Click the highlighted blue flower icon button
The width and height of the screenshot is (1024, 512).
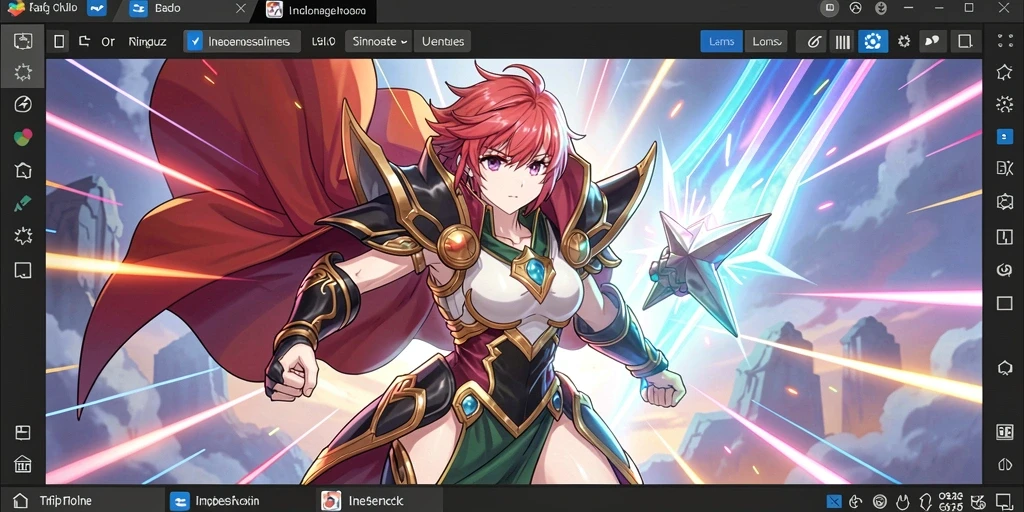(x=872, y=42)
